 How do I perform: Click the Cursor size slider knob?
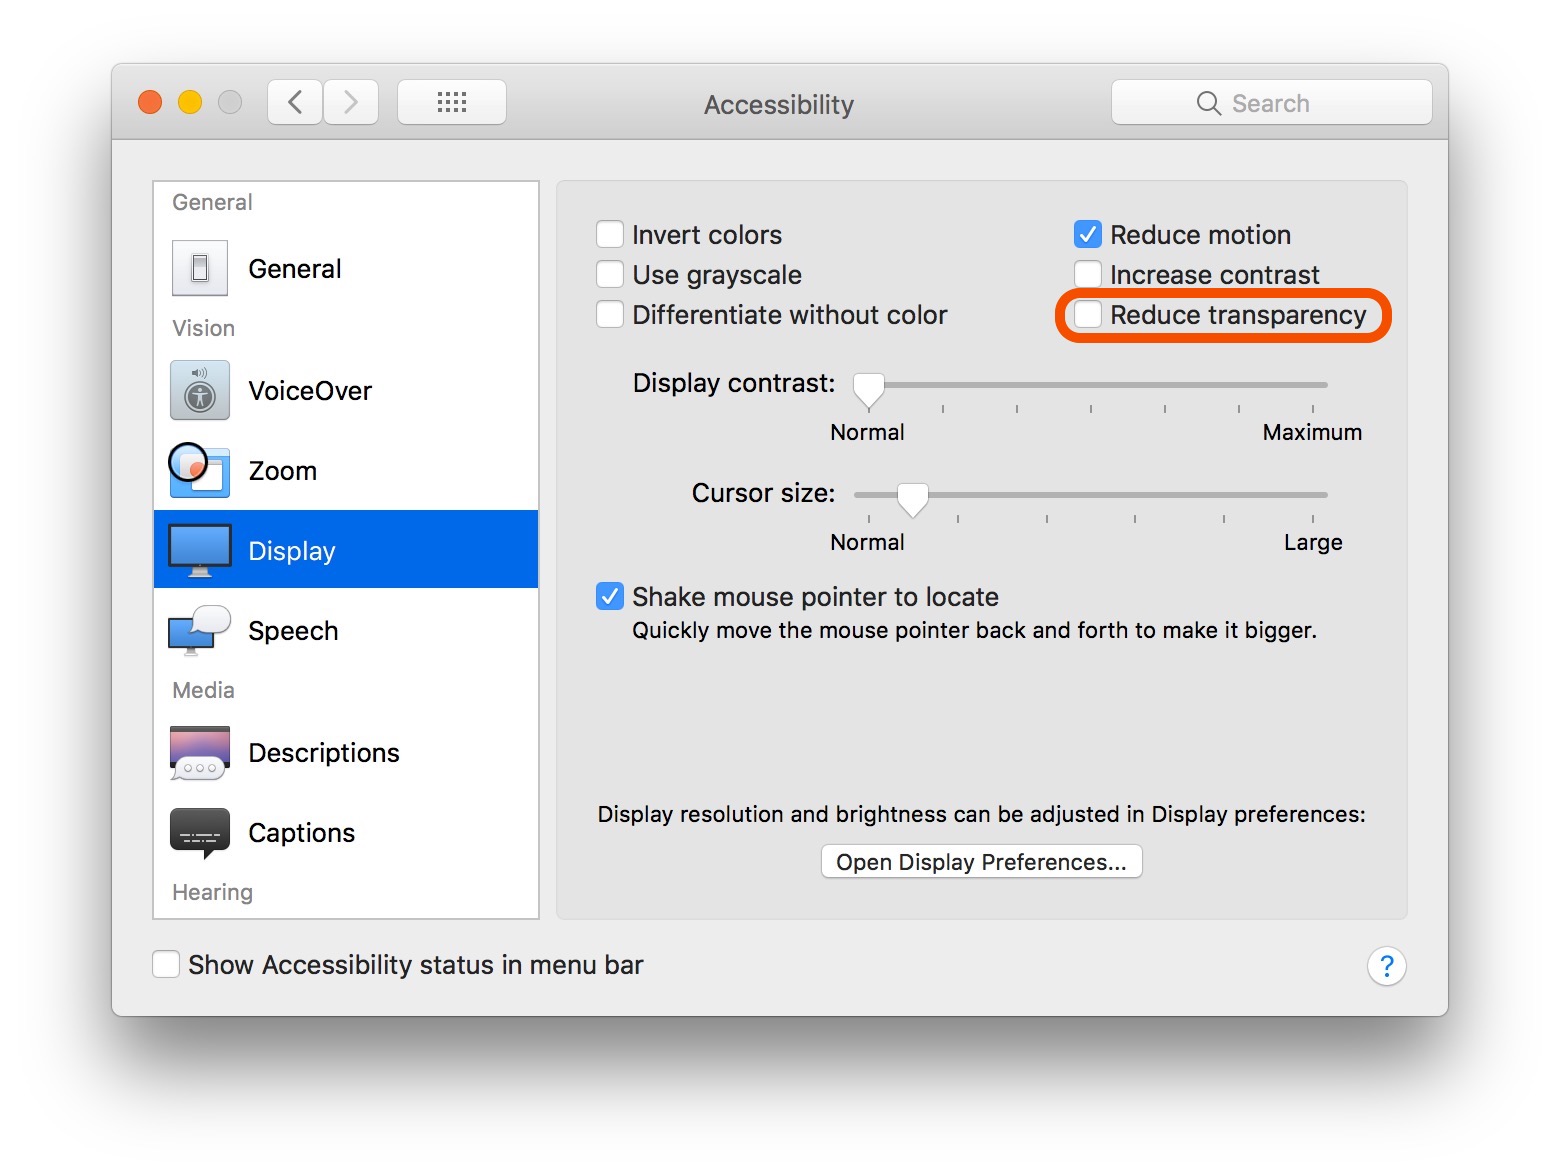tap(912, 499)
